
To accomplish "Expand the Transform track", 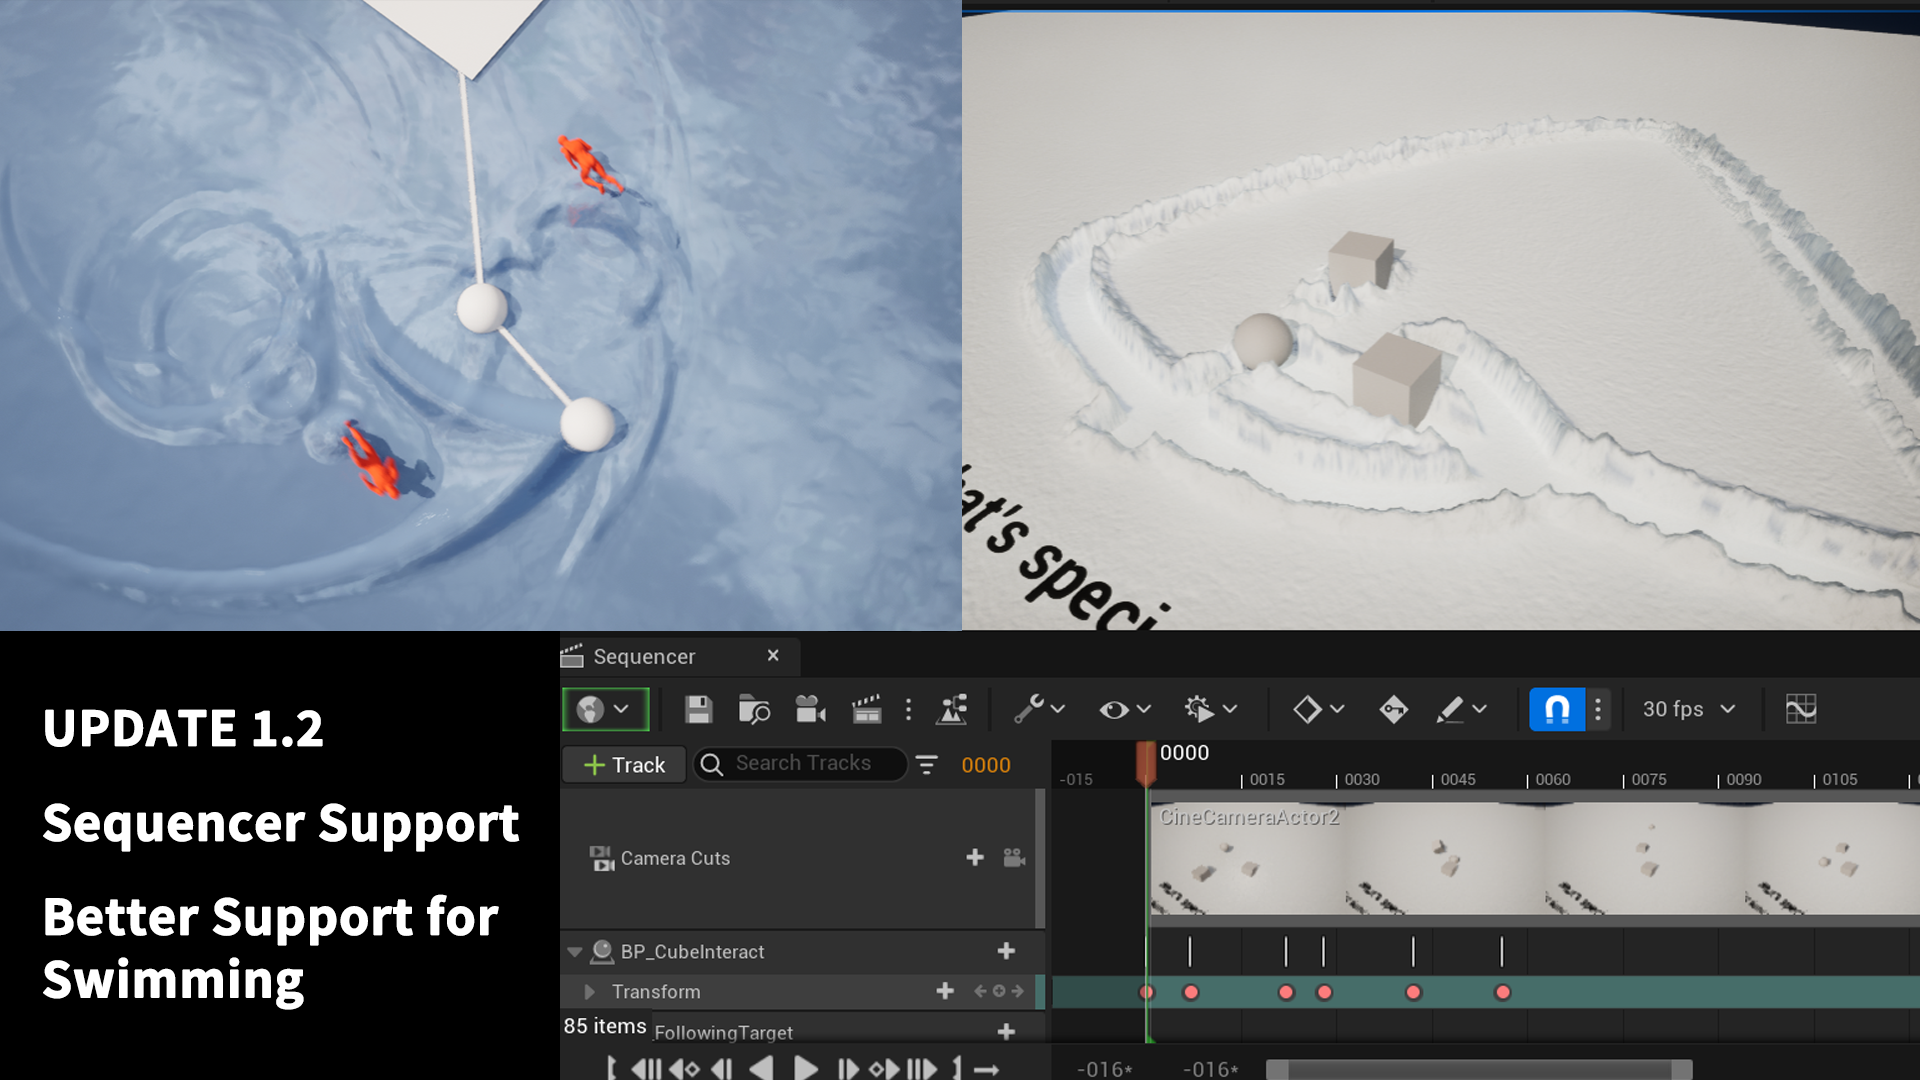I will [589, 992].
